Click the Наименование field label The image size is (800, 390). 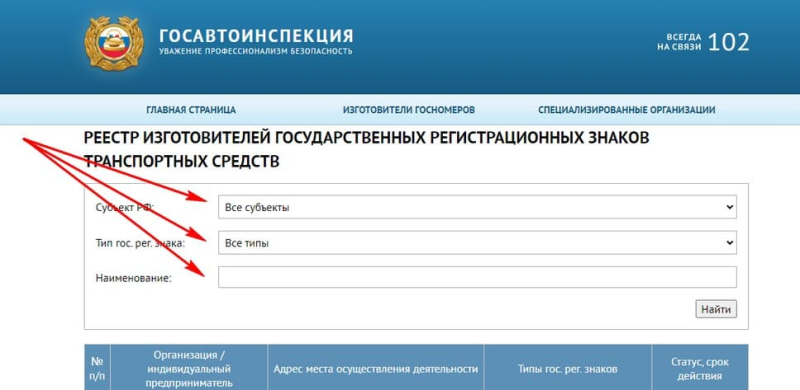tap(134, 278)
